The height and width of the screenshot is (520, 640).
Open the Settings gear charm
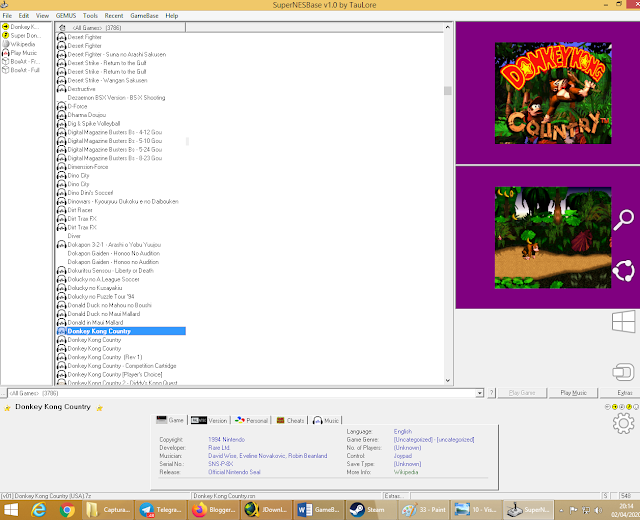coord(624,423)
